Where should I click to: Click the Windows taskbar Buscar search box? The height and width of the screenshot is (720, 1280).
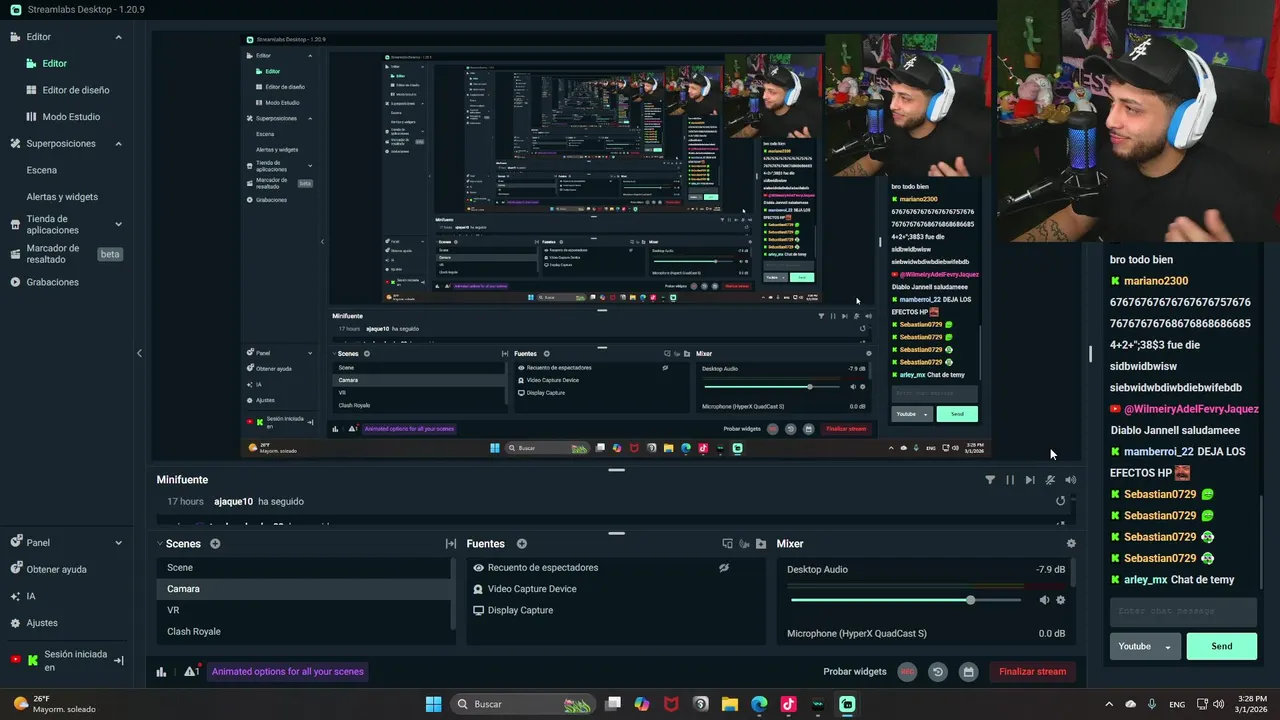(521, 704)
